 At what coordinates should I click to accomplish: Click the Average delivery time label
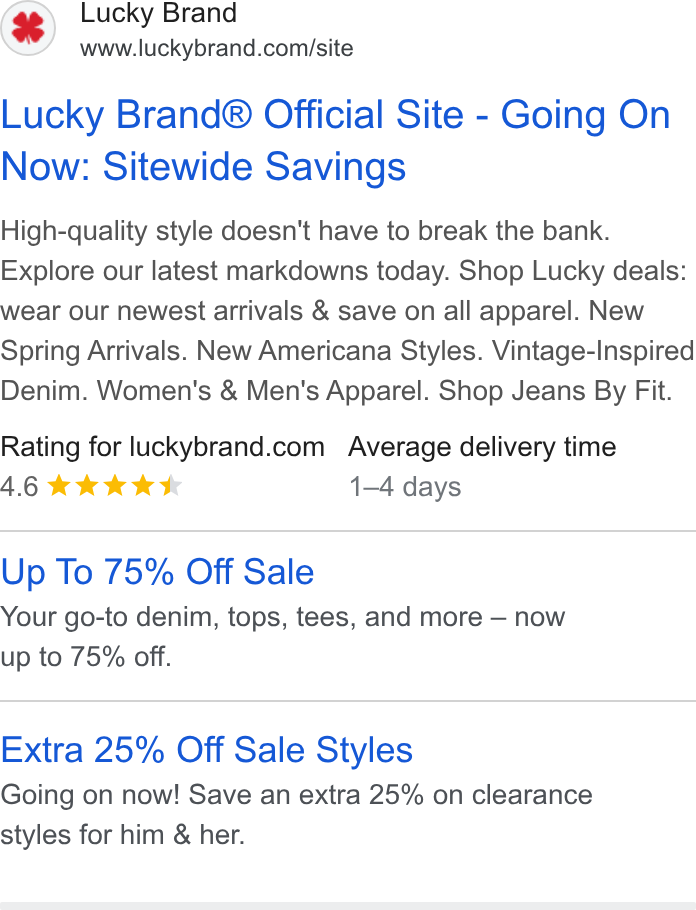(482, 447)
